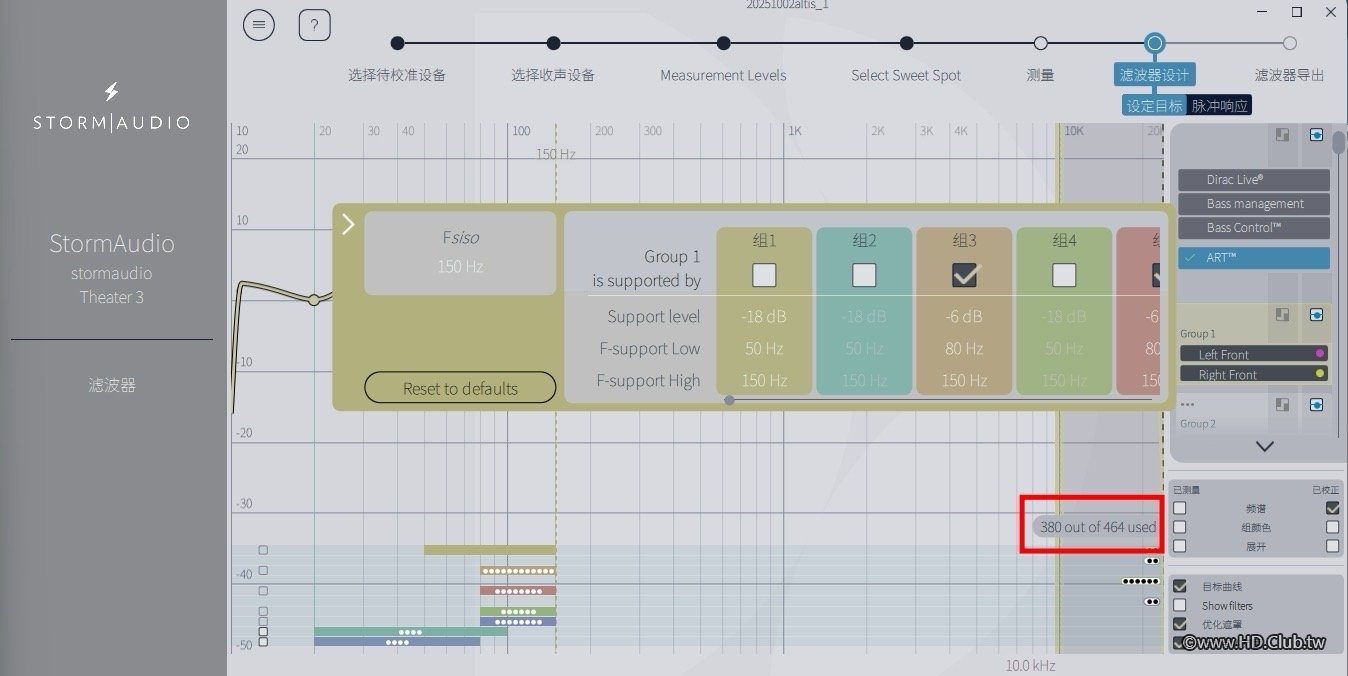This screenshot has width=1348, height=676.
Task: Switch to the 脉冲响应 tab
Action: tap(1219, 105)
